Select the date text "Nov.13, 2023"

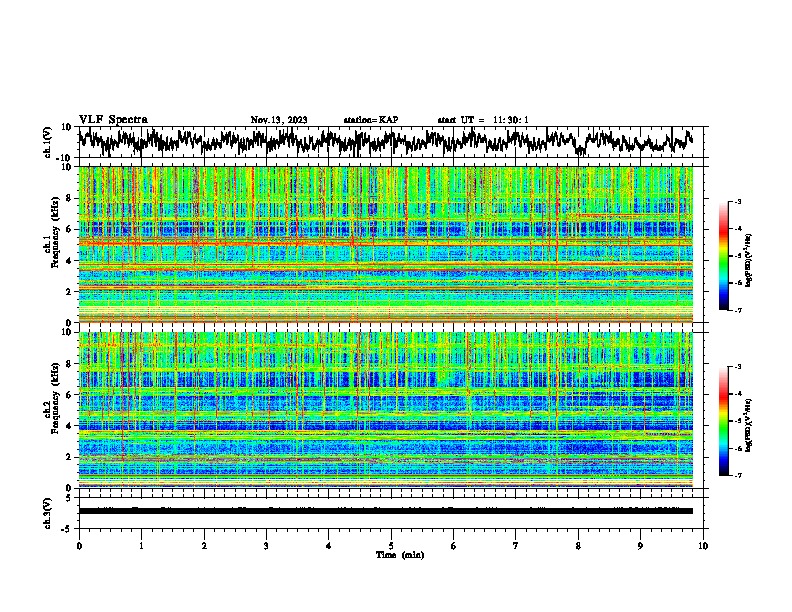tap(279, 120)
